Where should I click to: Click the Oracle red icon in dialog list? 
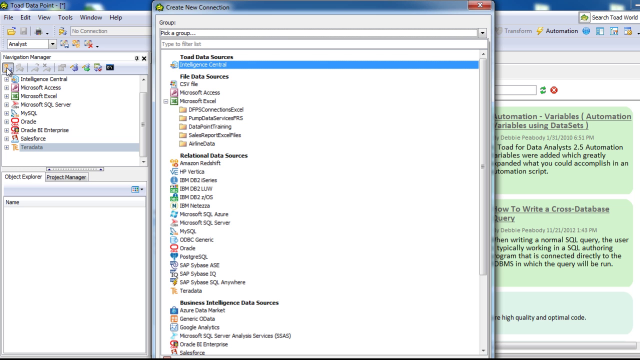click(174, 248)
